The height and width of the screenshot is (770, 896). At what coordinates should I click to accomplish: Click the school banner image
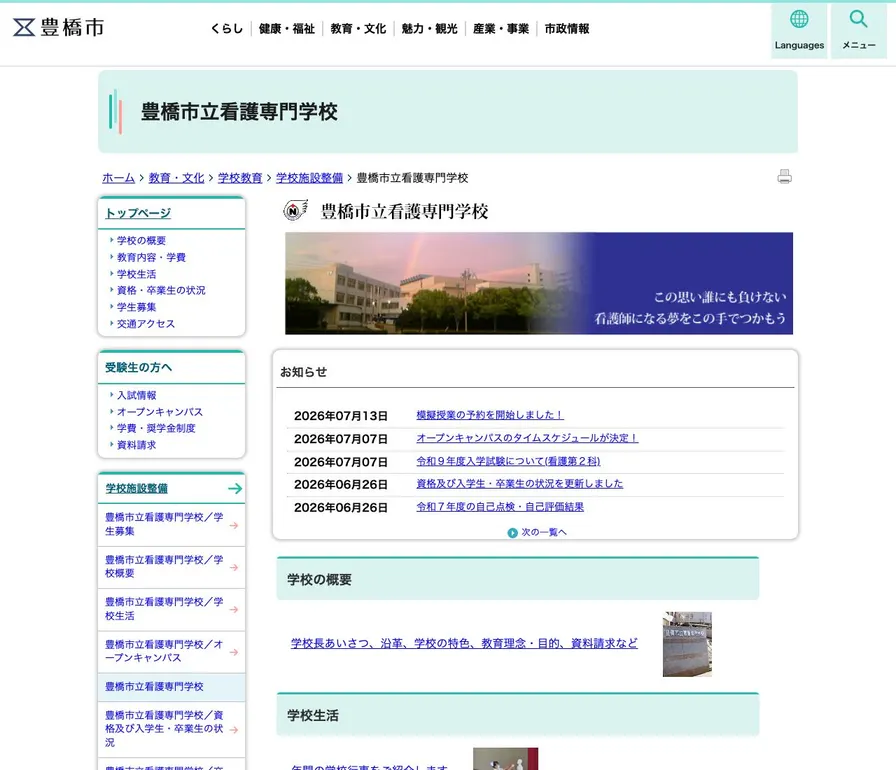539,283
